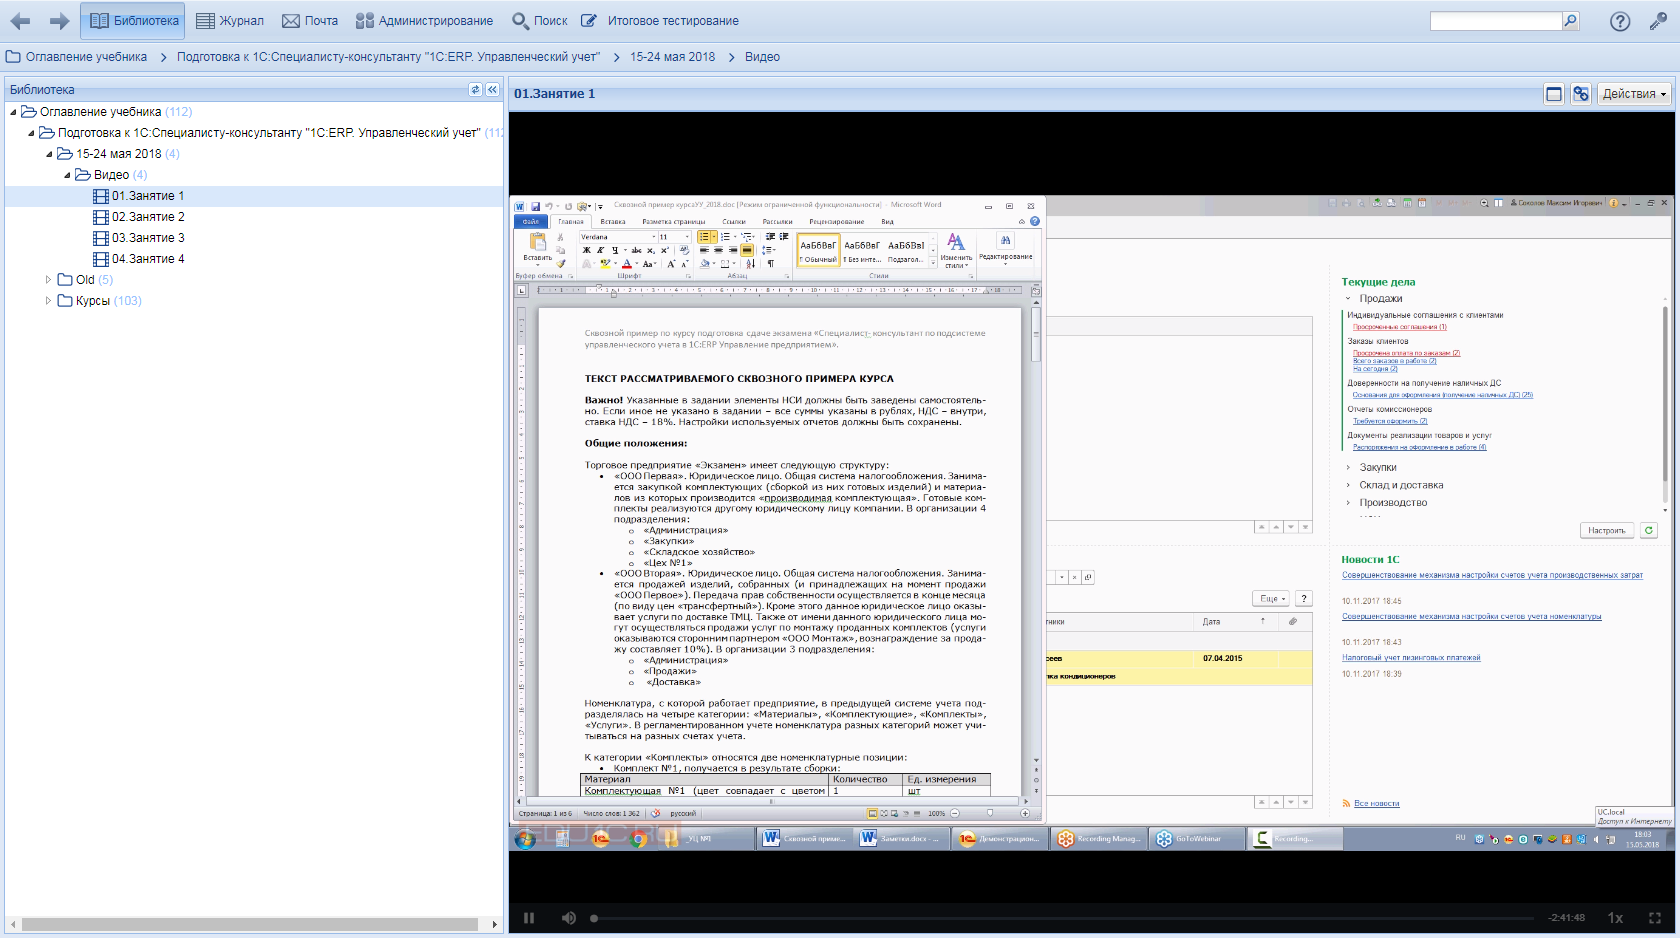Expand the Курсы folder
This screenshot has height=938, width=1680.
48,301
